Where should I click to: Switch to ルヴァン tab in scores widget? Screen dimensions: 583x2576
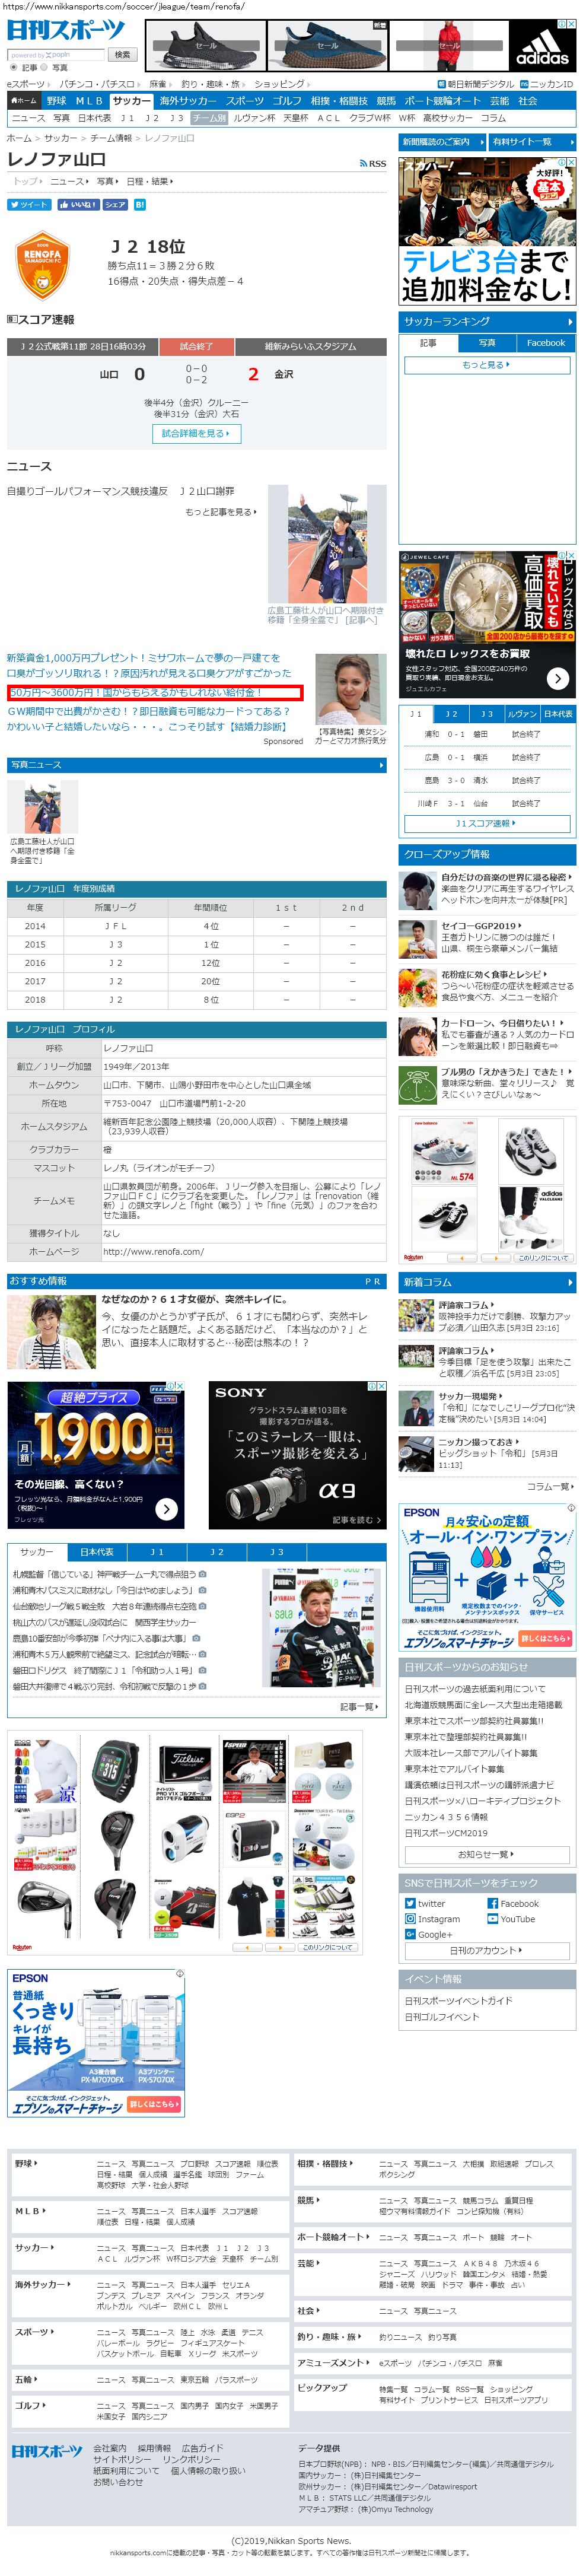pyautogui.click(x=522, y=714)
